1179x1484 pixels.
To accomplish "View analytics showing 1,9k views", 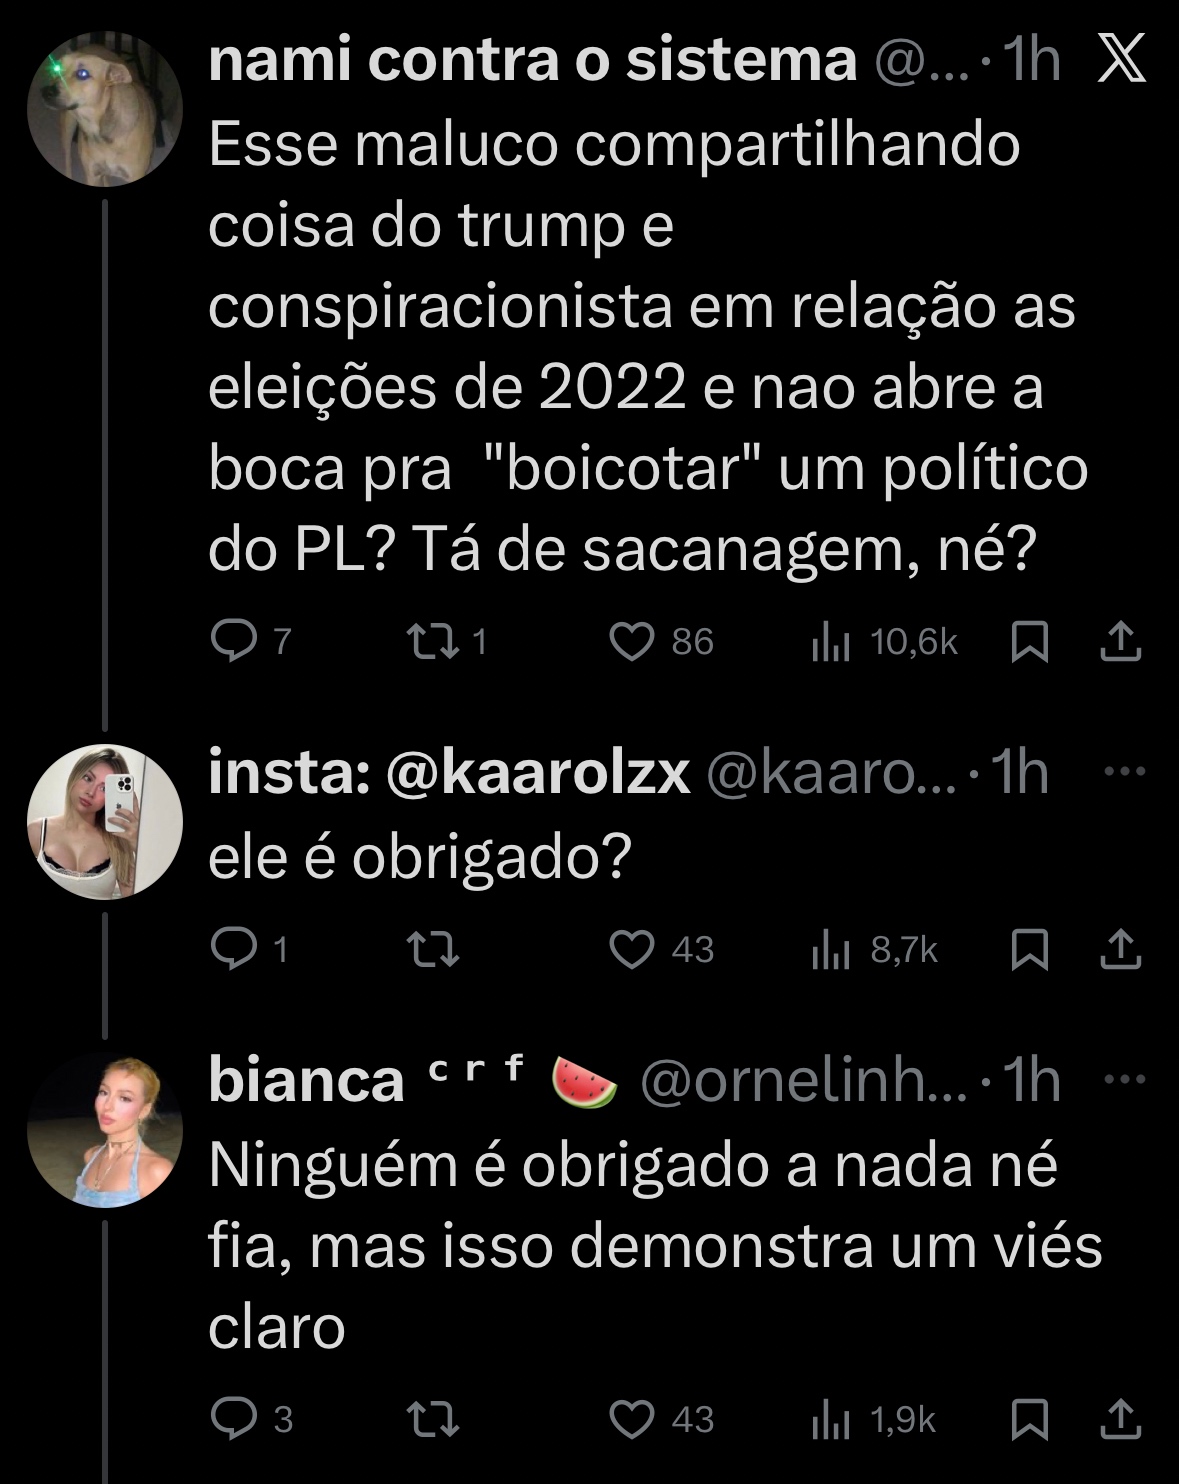I will point(830,1419).
